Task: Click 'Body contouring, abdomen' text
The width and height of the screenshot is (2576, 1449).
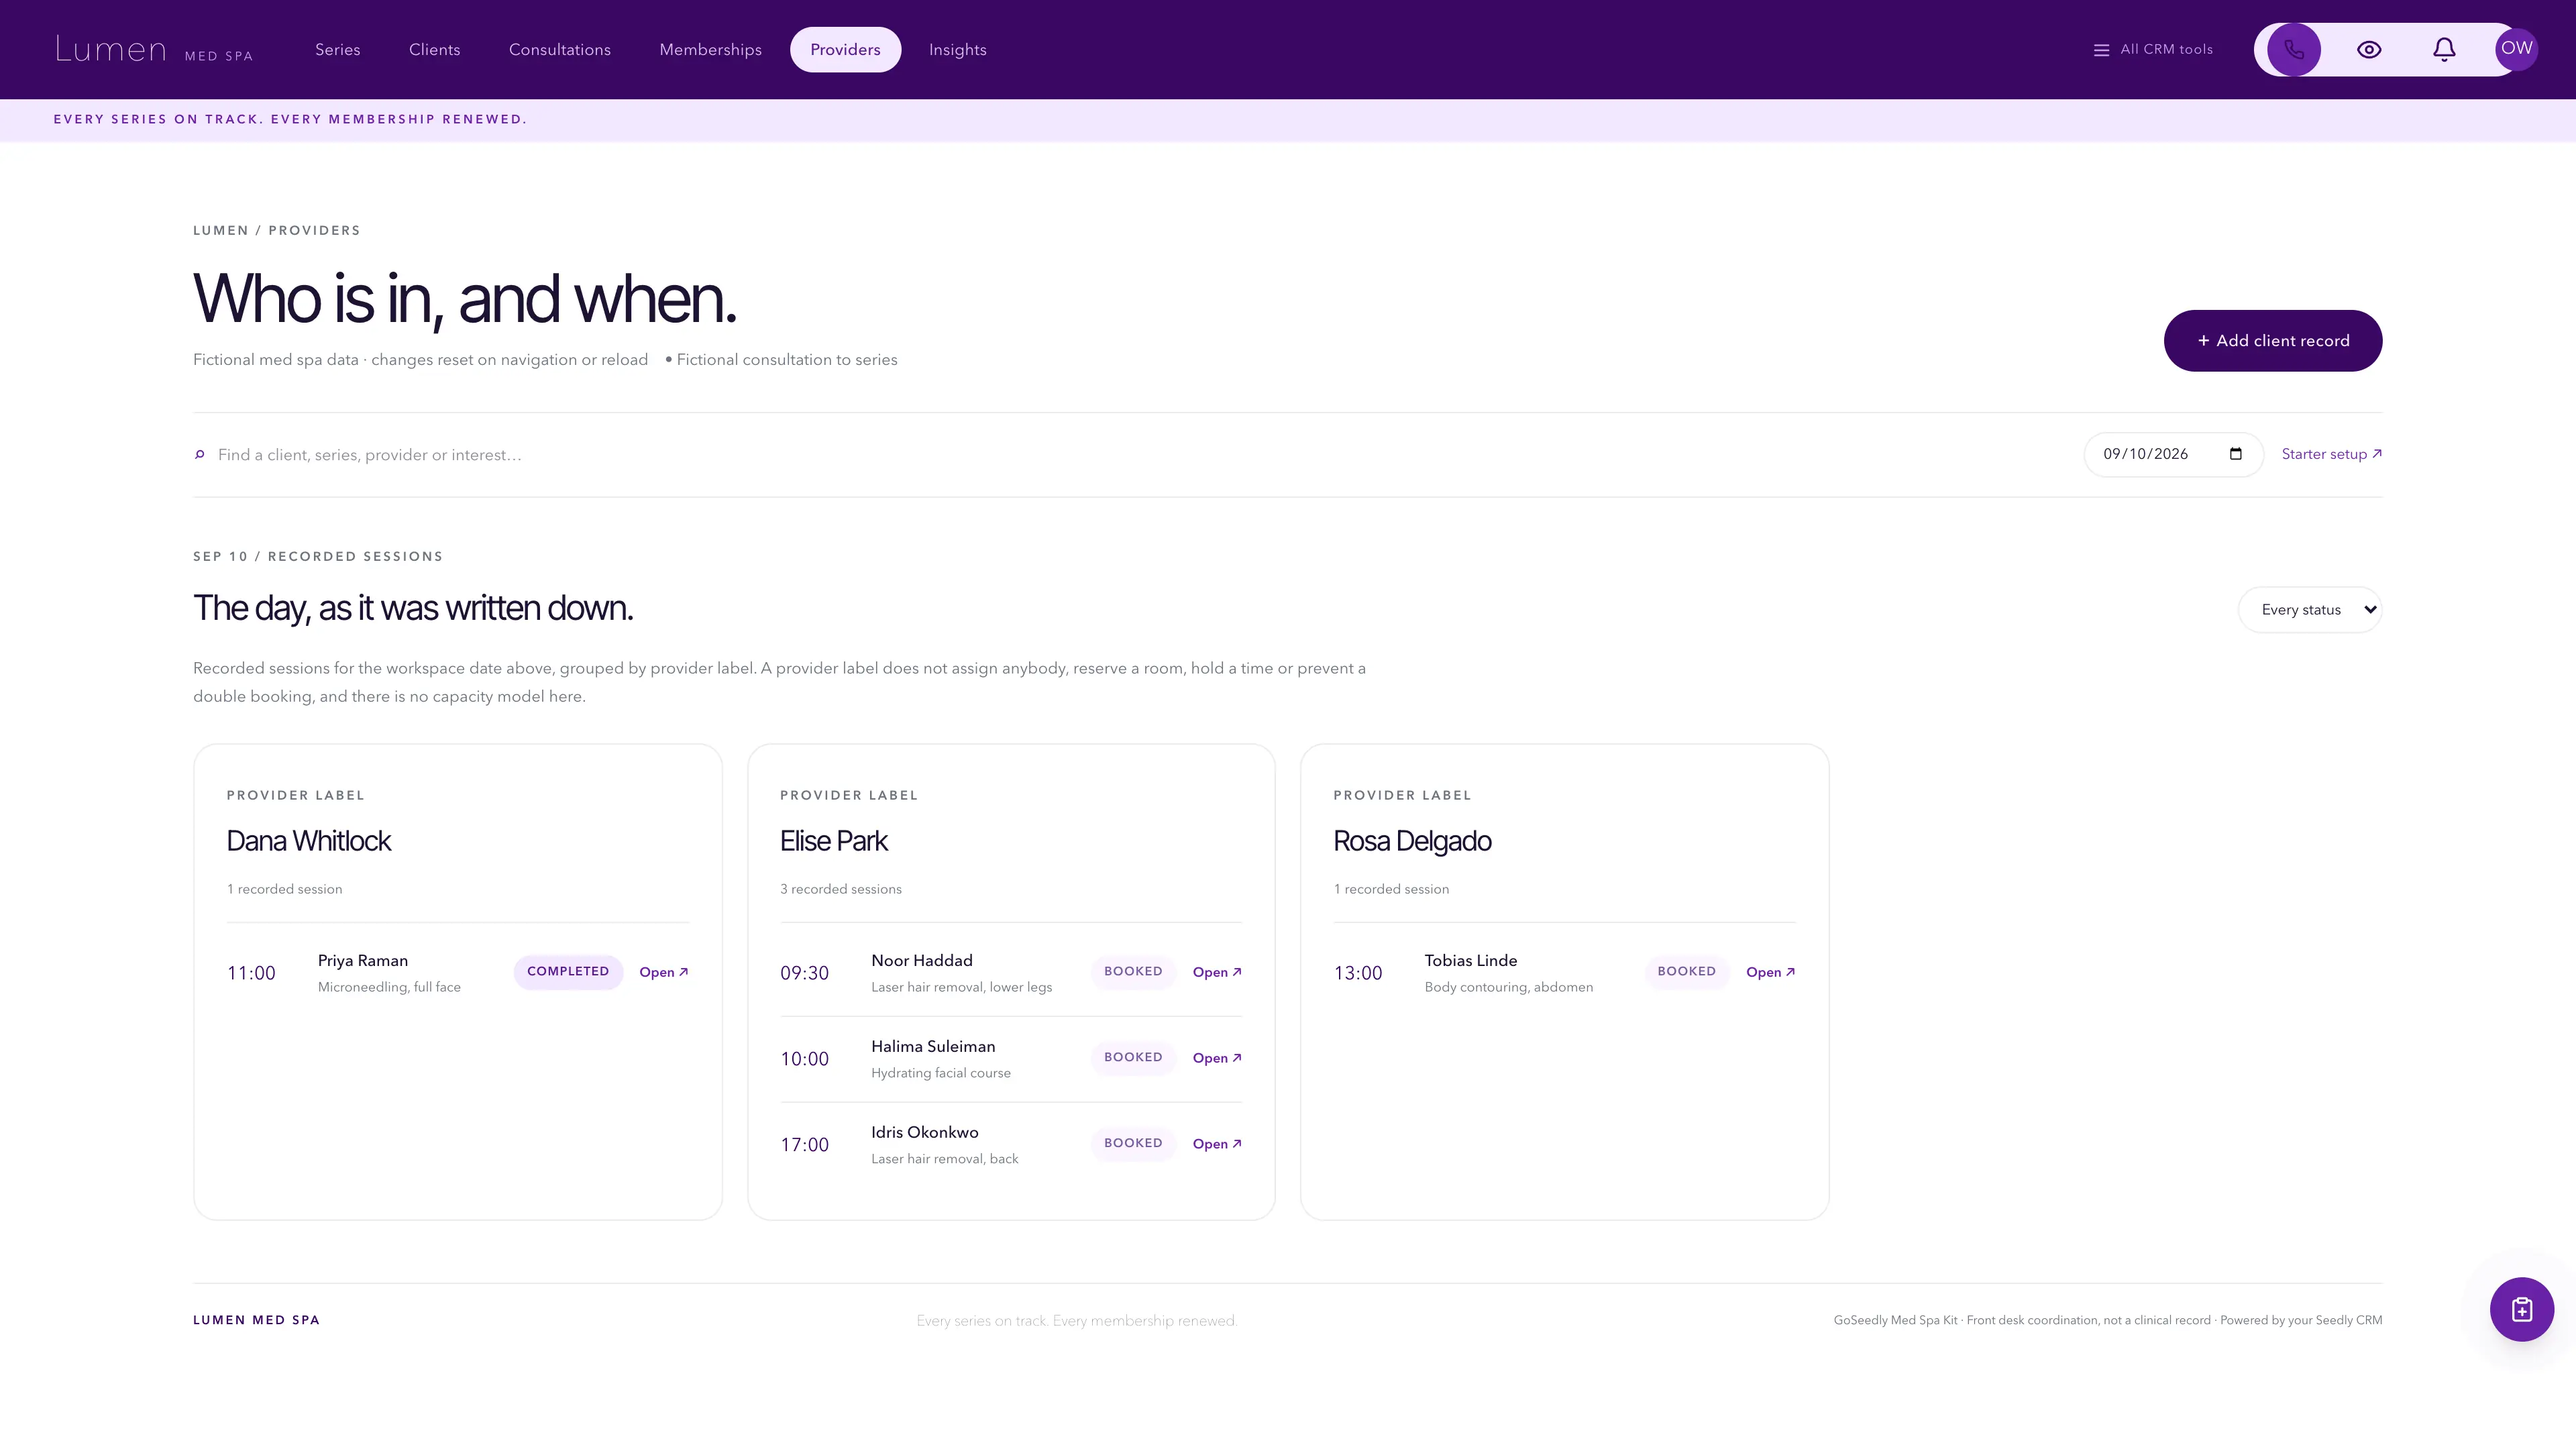Action: (x=1509, y=987)
